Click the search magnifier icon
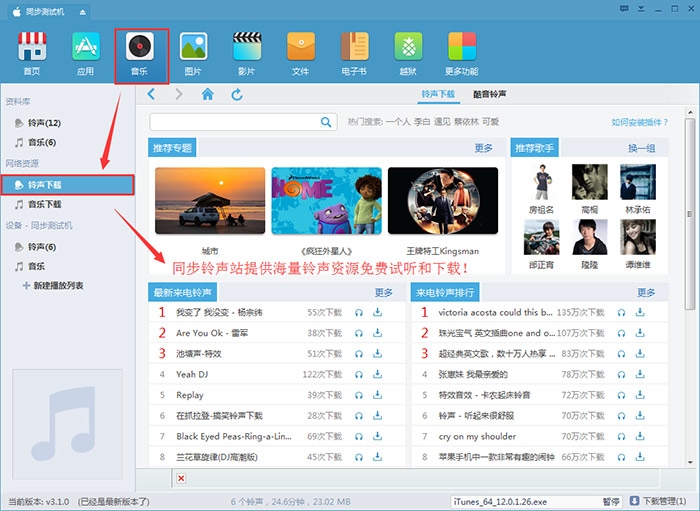The height and width of the screenshot is (511, 700). point(326,122)
